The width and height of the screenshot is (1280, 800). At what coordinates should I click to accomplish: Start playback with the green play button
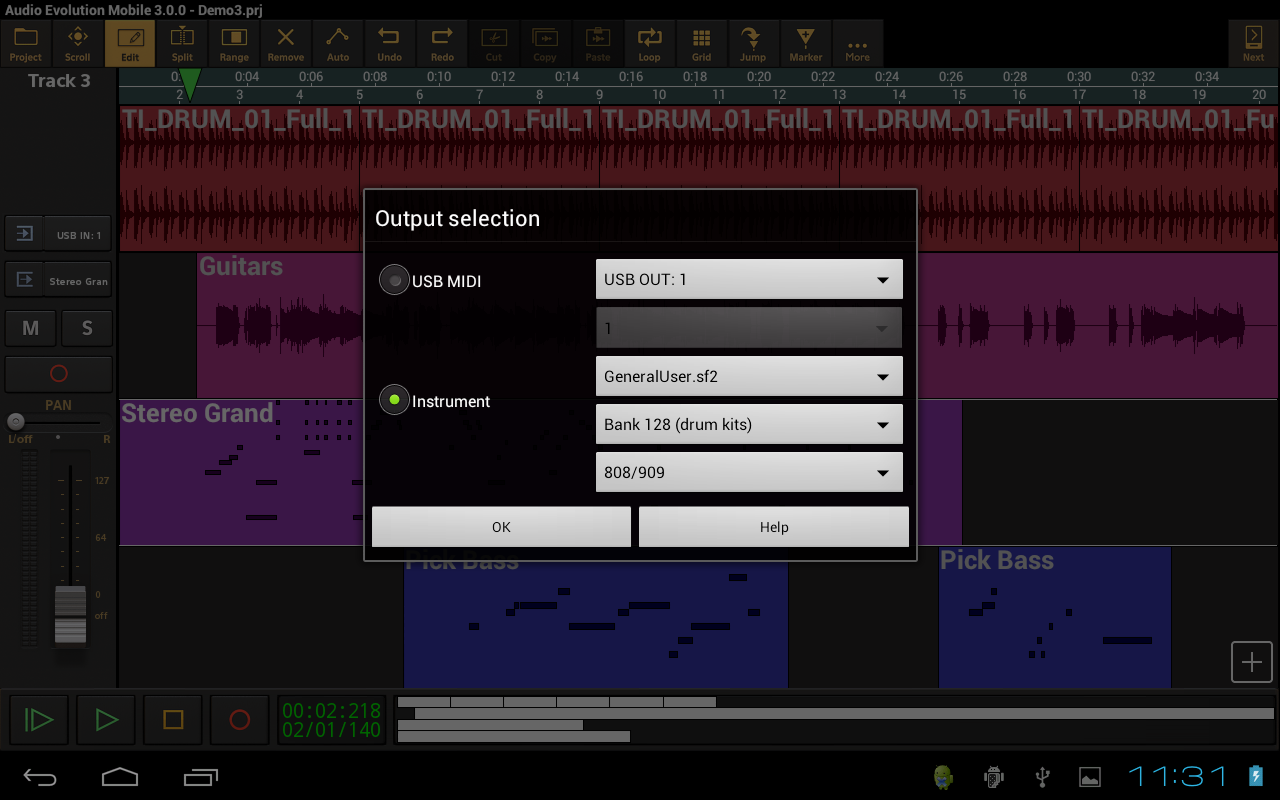click(x=104, y=719)
